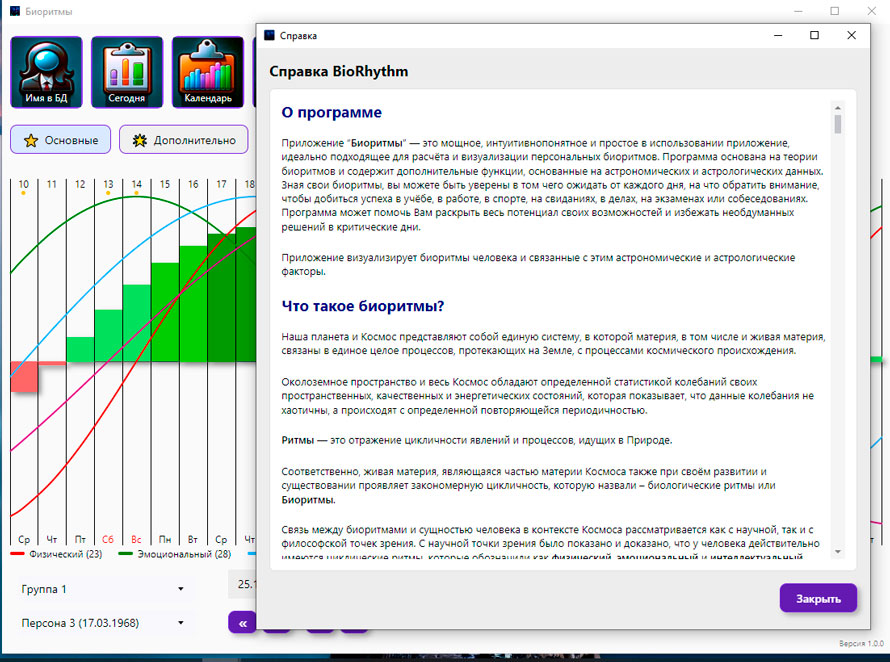
Task: Click the scrollbar down arrow in help
Action: point(838,553)
